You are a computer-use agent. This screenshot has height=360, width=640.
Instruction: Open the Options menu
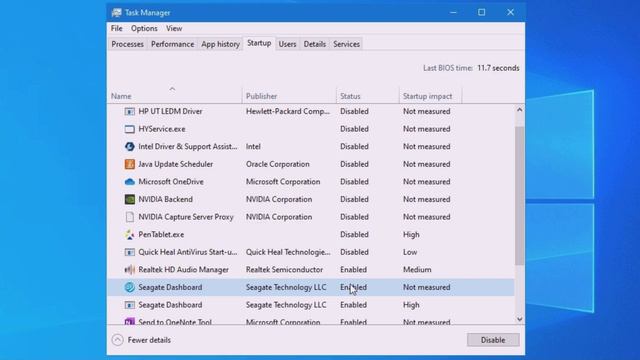click(x=144, y=29)
